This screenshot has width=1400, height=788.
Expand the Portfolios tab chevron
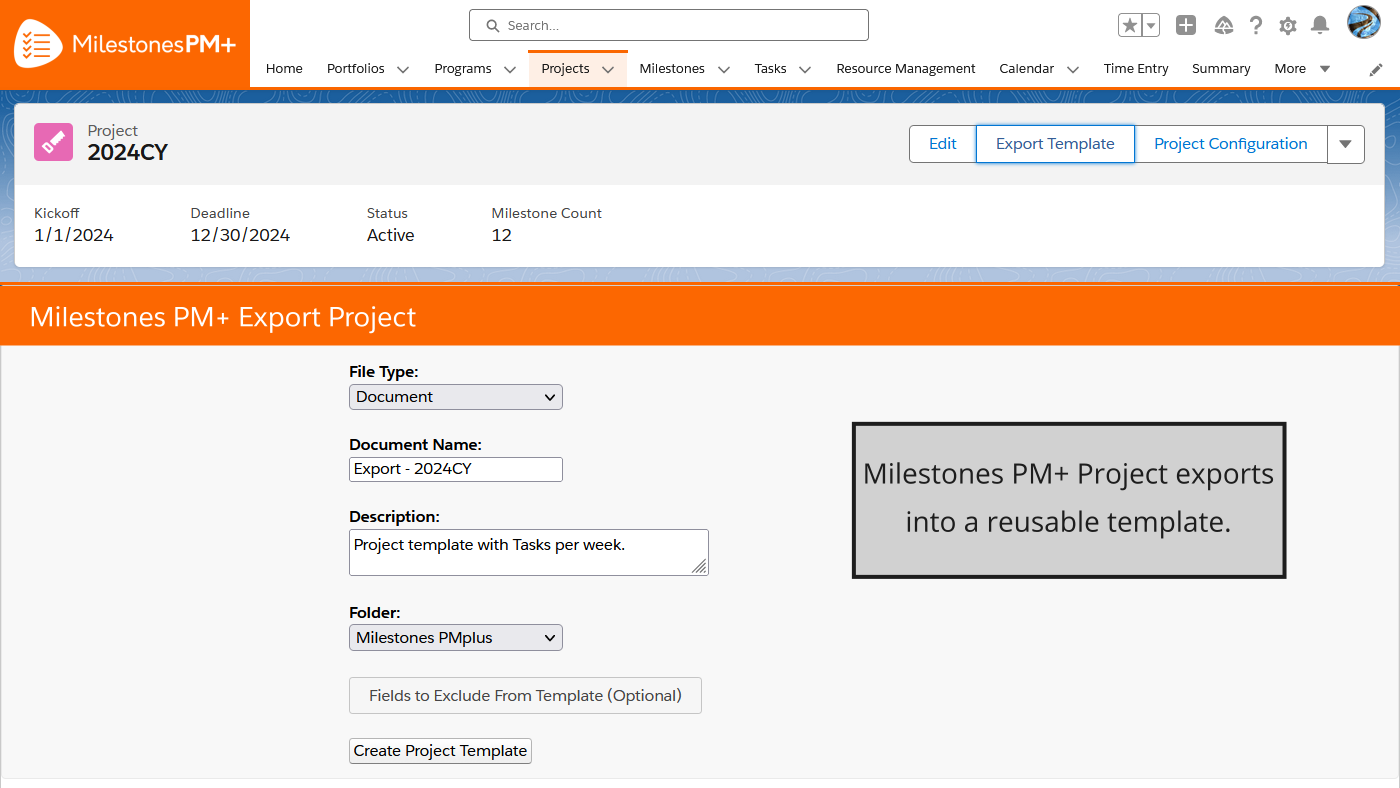[403, 70]
